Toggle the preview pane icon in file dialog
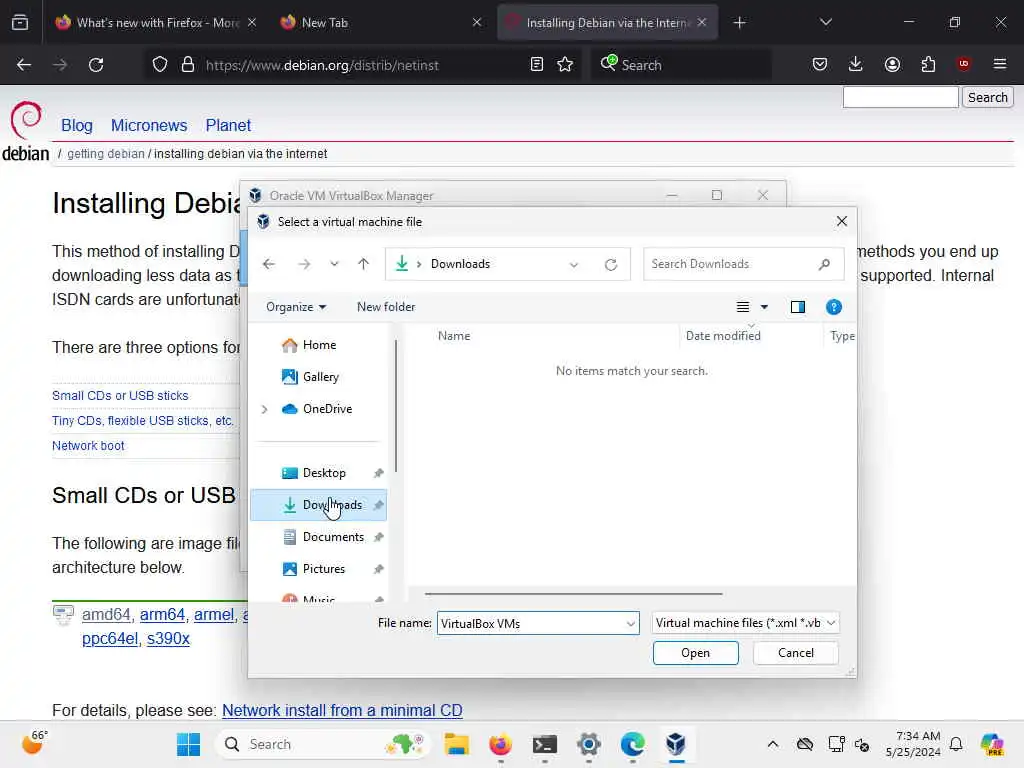Screen dimensions: 1024x768 [x=797, y=307]
